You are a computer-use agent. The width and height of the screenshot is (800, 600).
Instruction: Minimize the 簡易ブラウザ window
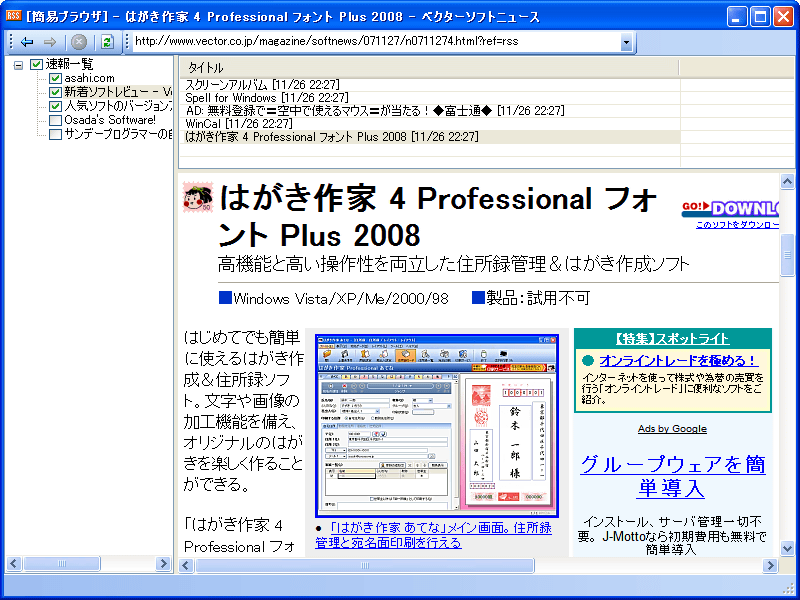[736, 17]
